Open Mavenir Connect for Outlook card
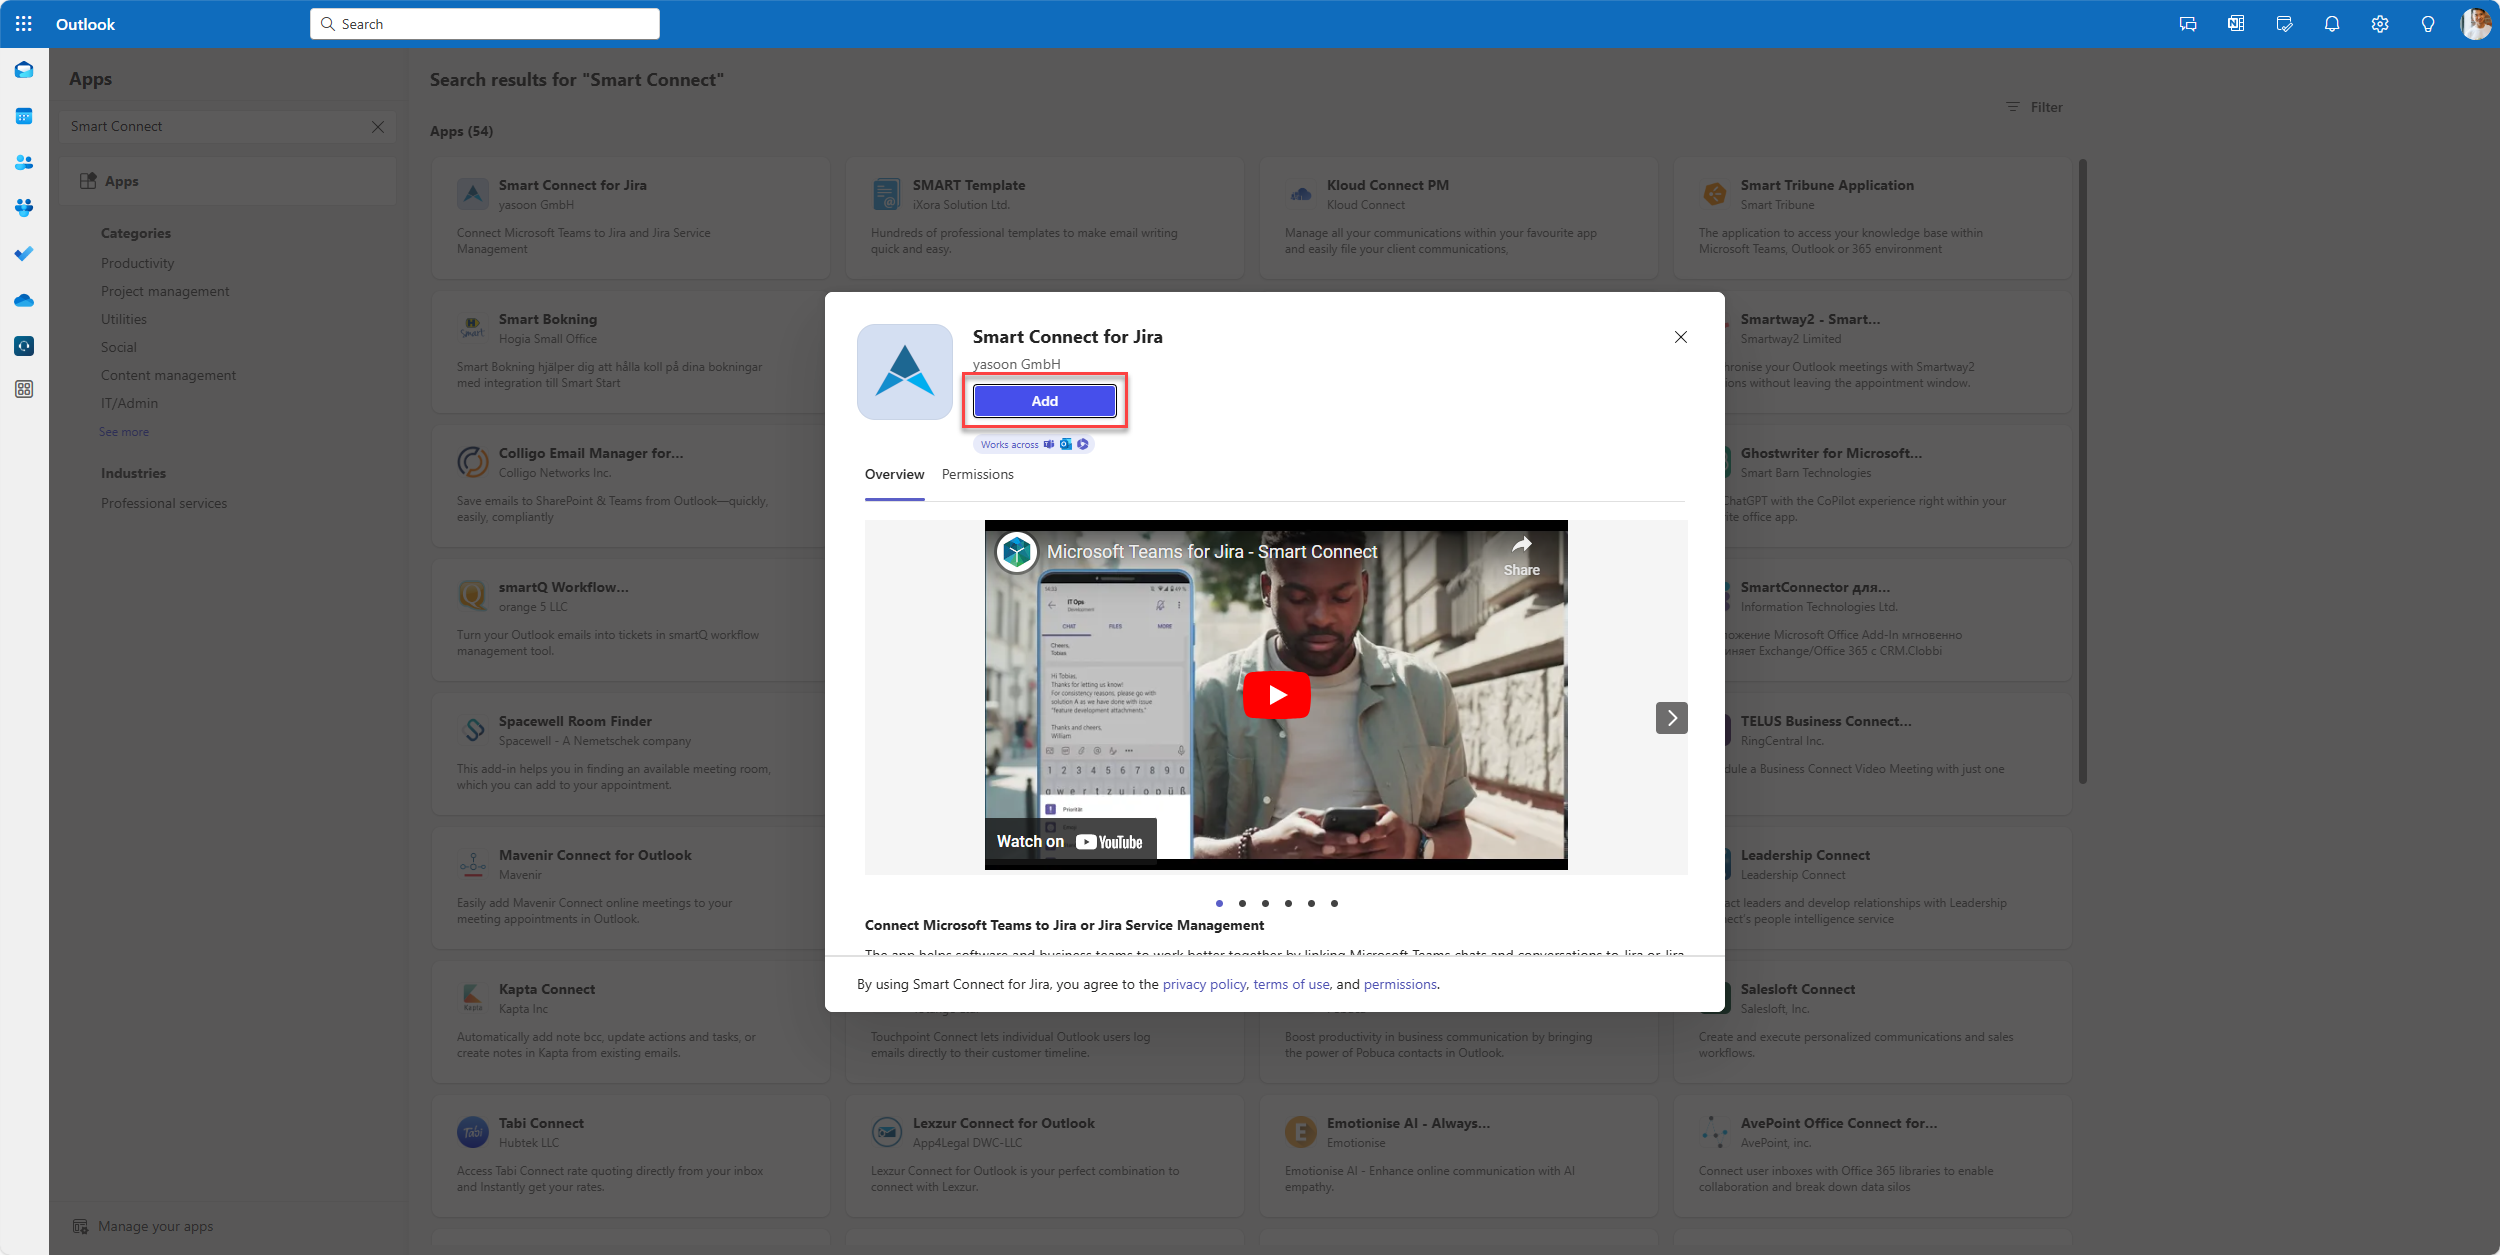This screenshot has height=1255, width=2500. point(630,888)
